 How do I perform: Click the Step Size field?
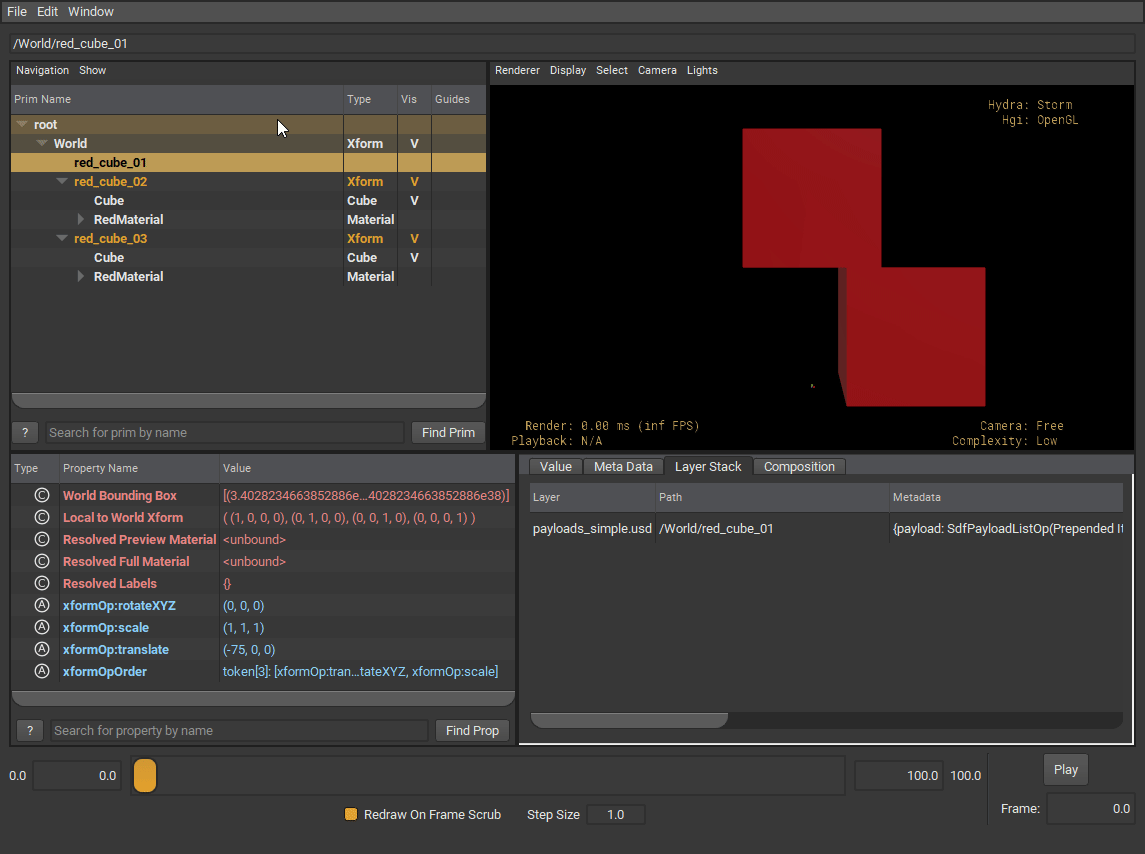616,815
